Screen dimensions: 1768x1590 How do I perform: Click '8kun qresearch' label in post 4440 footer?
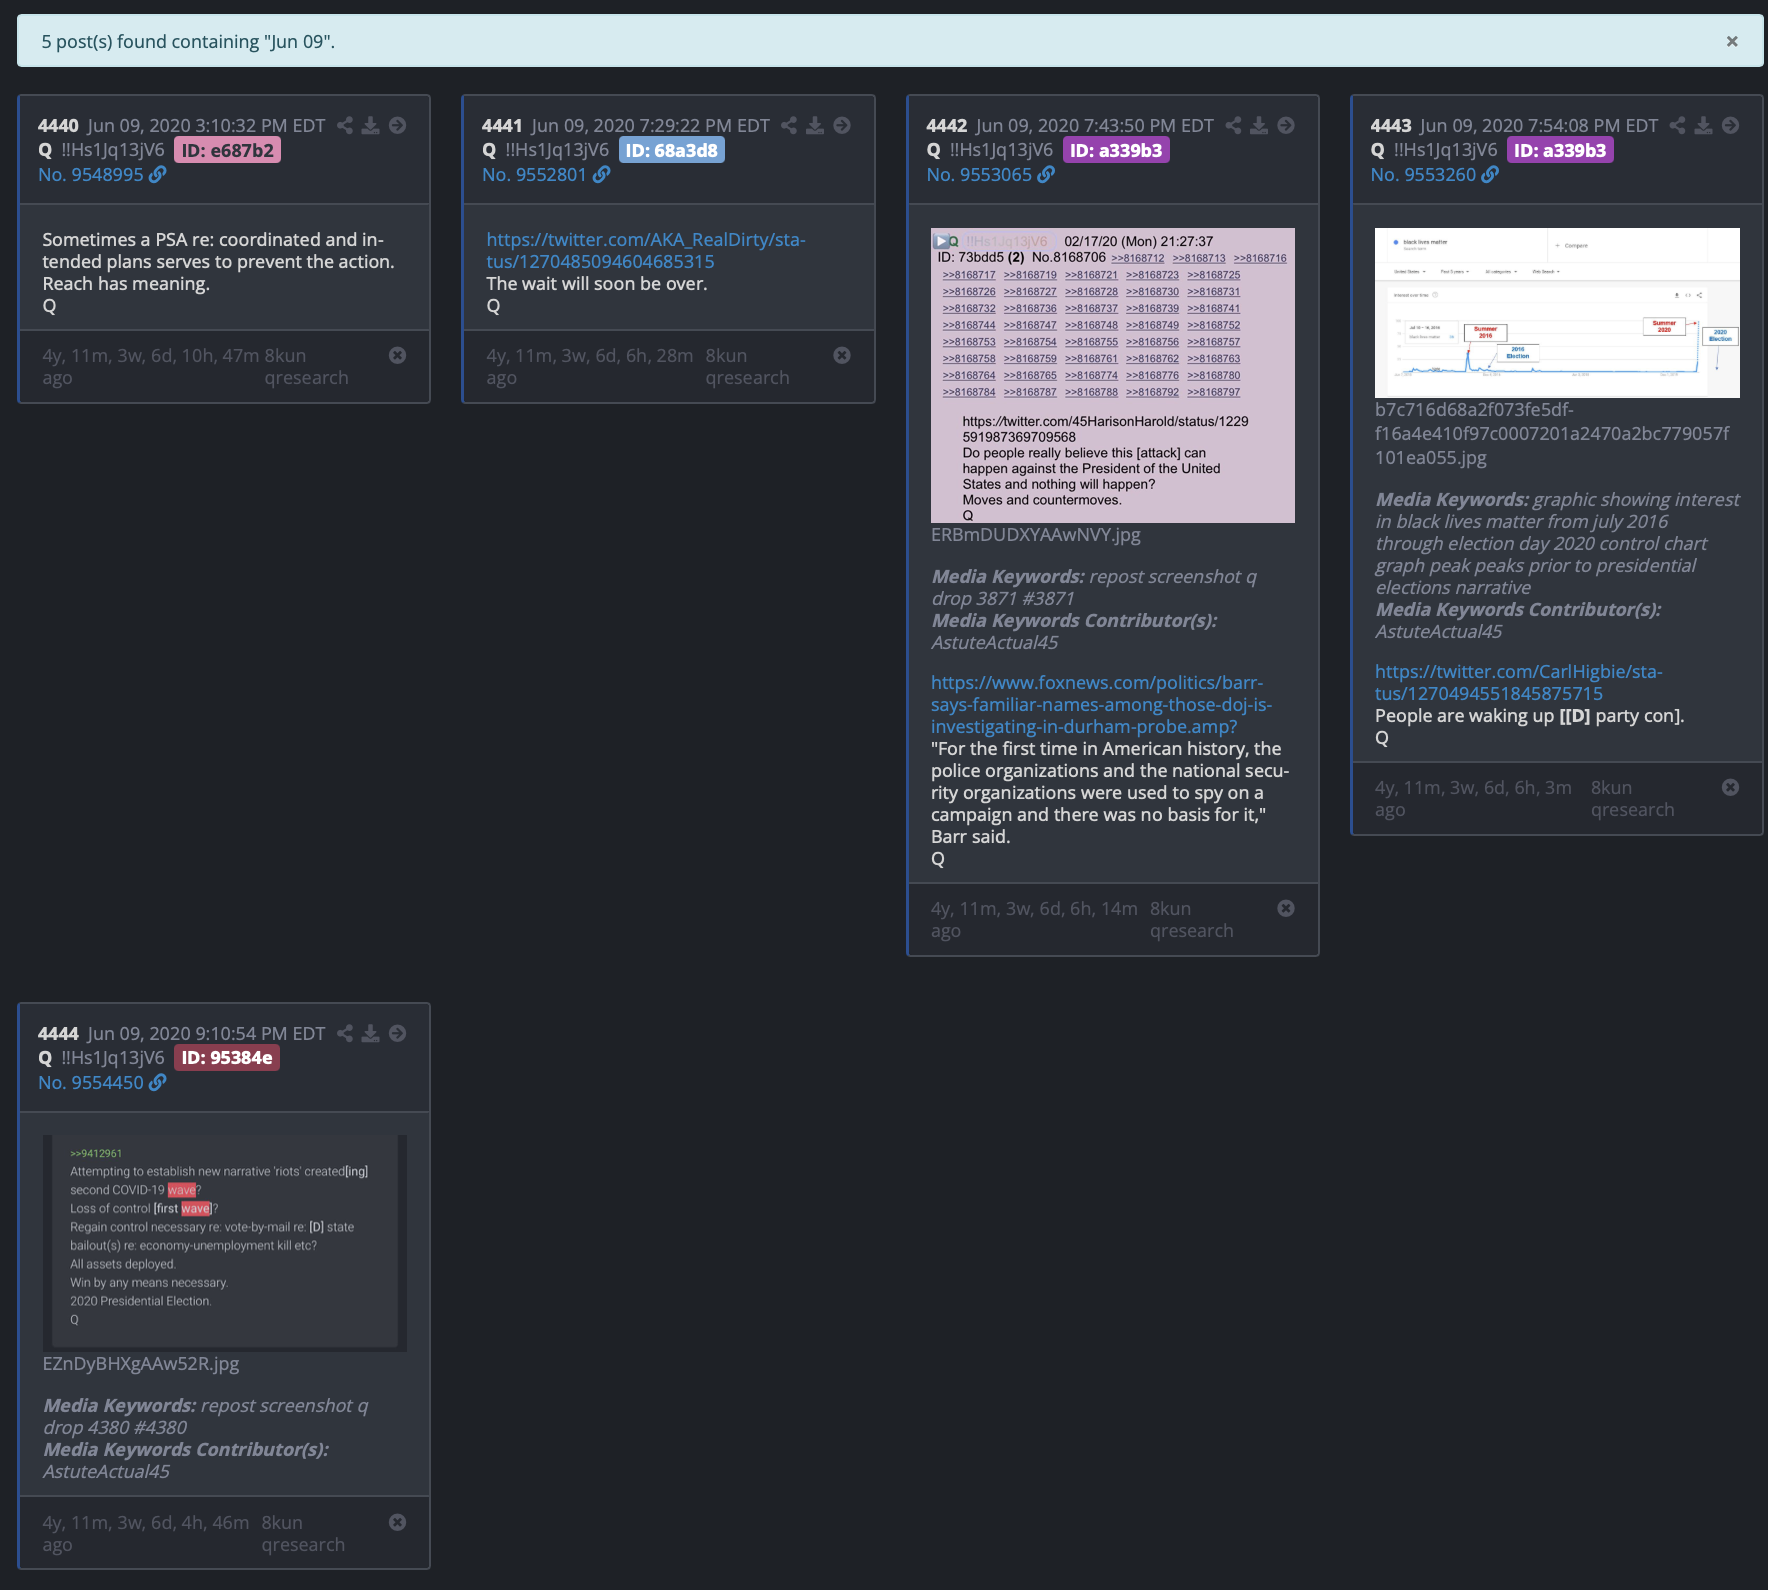306,366
